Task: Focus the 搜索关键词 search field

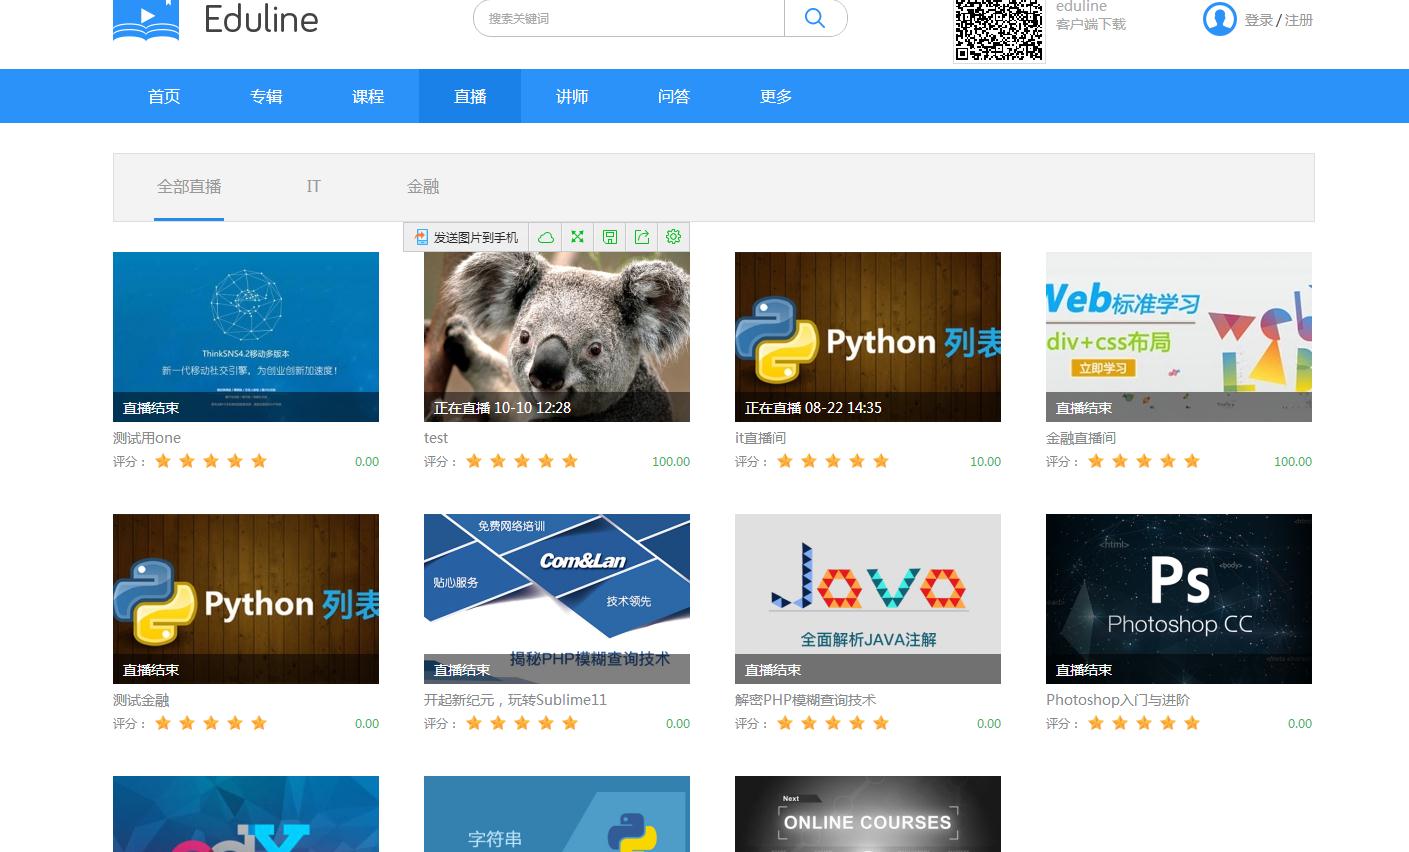Action: [x=630, y=18]
